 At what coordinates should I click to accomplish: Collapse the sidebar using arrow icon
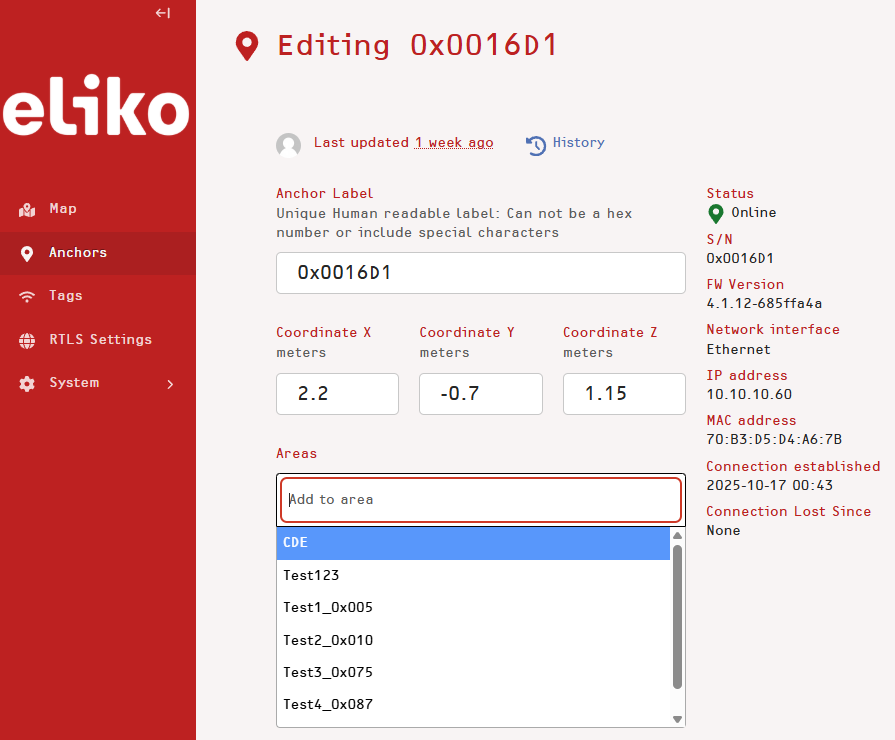(x=163, y=13)
